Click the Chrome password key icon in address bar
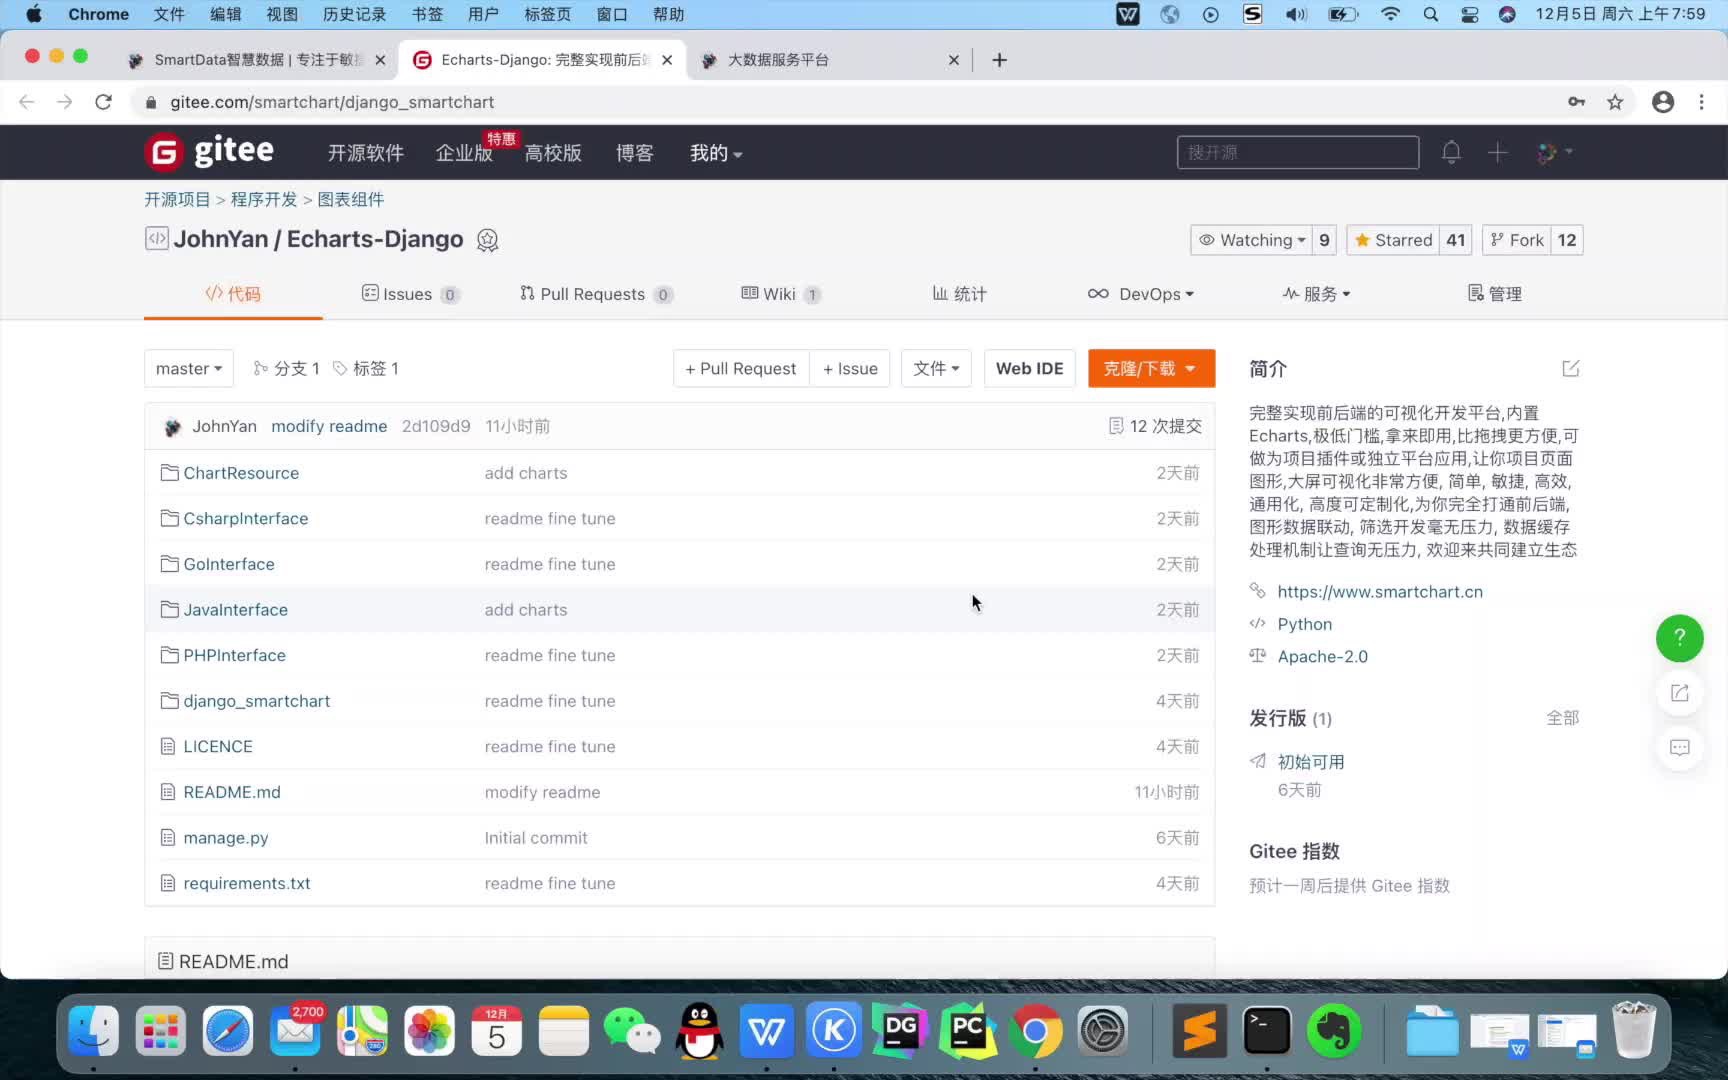 coord(1576,102)
